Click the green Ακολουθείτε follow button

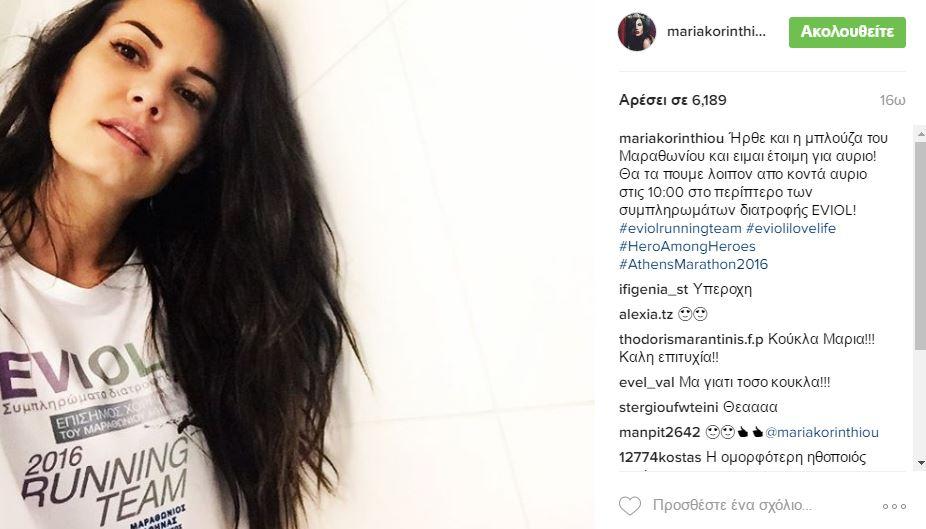[x=847, y=32]
